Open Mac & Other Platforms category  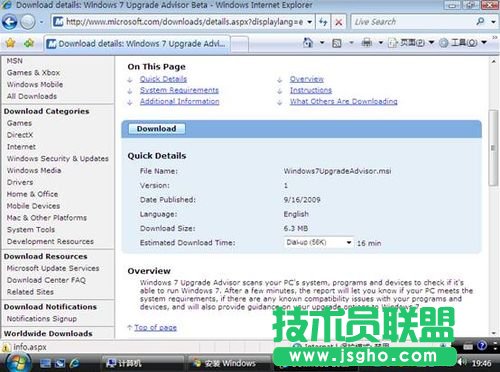(47, 218)
